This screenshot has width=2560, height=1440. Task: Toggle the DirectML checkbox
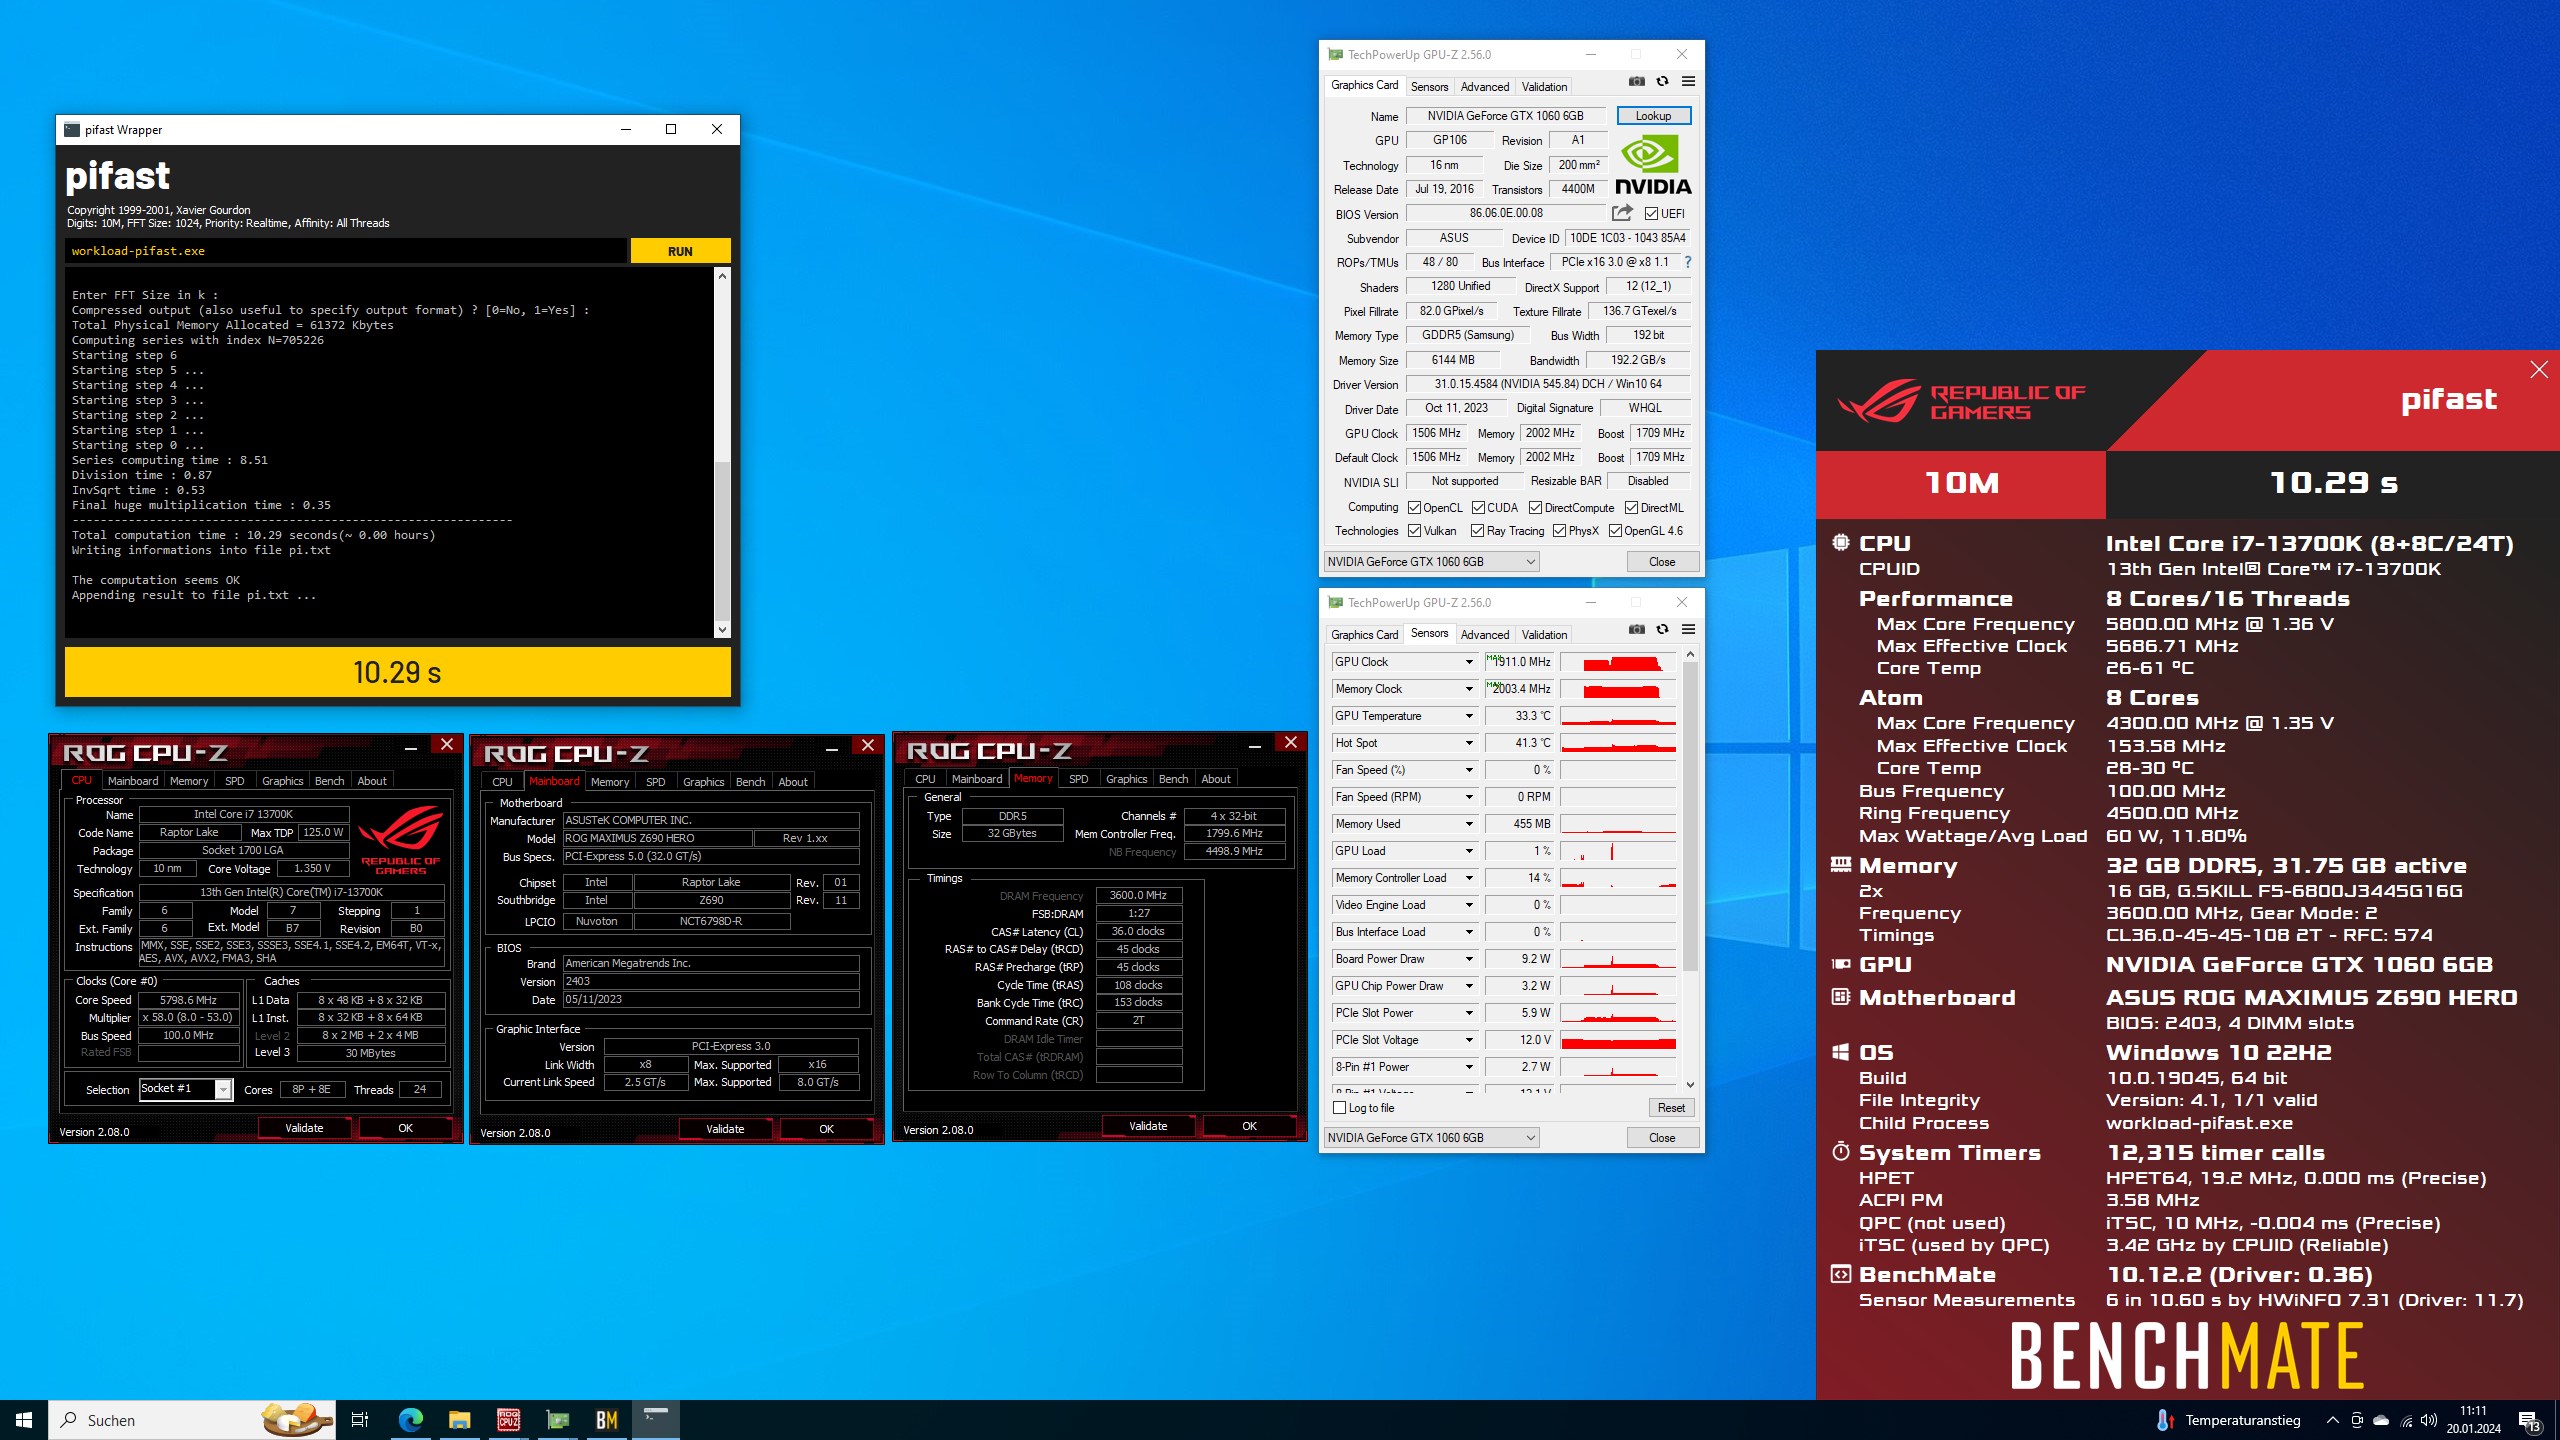point(1631,508)
